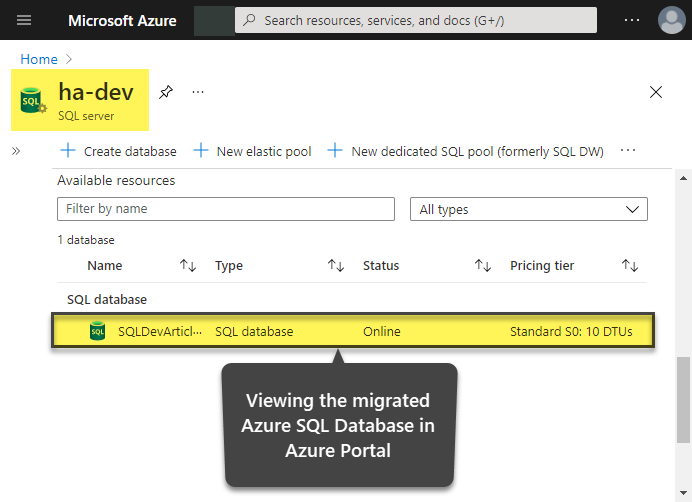The width and height of the screenshot is (692, 502).
Task: Open the ellipsis menu beside ha-dev title
Action: pyautogui.click(x=198, y=92)
